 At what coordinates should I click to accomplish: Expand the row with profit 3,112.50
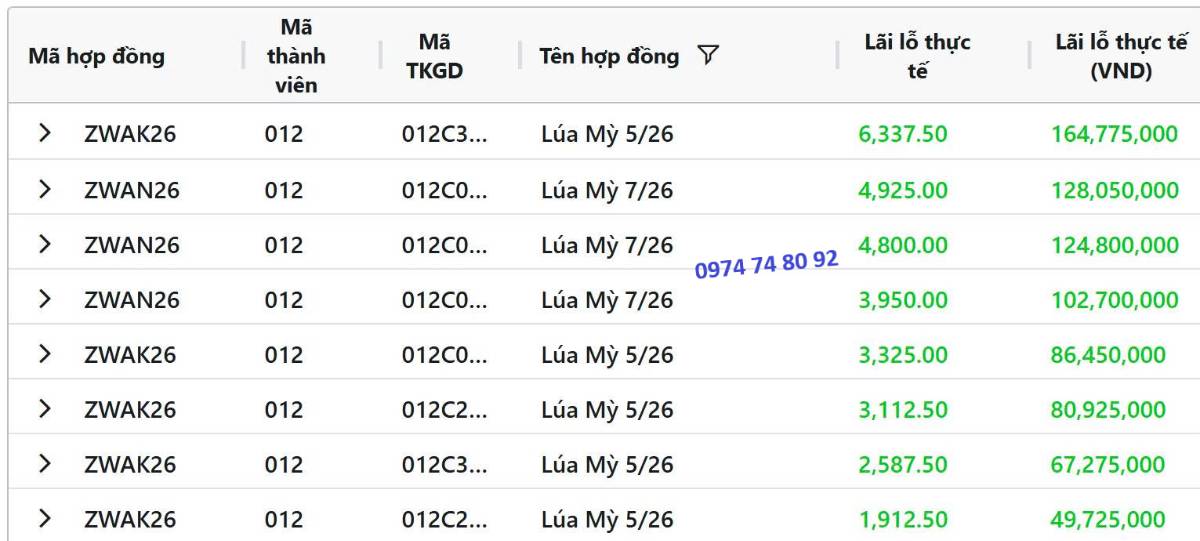tap(44, 408)
